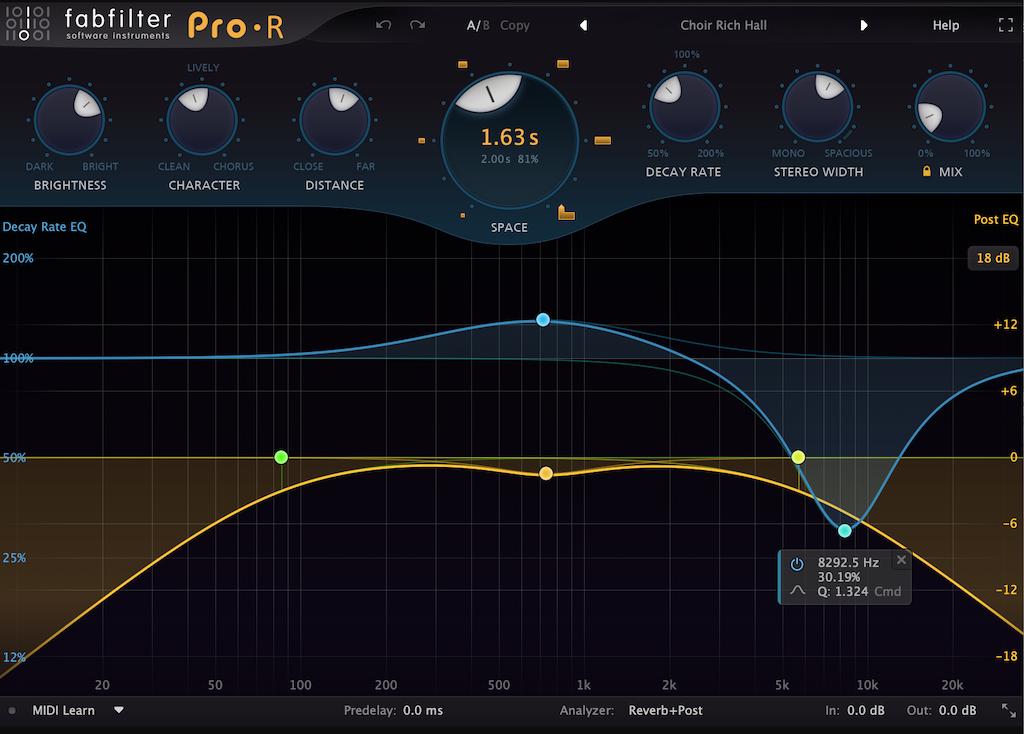The height and width of the screenshot is (734, 1024).
Task: Open the MIDI Learn dropdown arrow
Action: click(x=119, y=710)
